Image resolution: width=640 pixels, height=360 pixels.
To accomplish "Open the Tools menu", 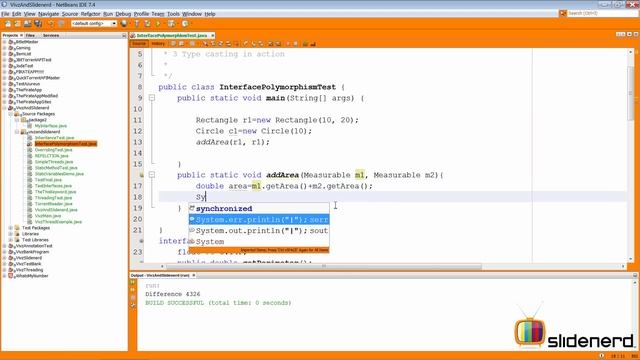I will [173, 14].
